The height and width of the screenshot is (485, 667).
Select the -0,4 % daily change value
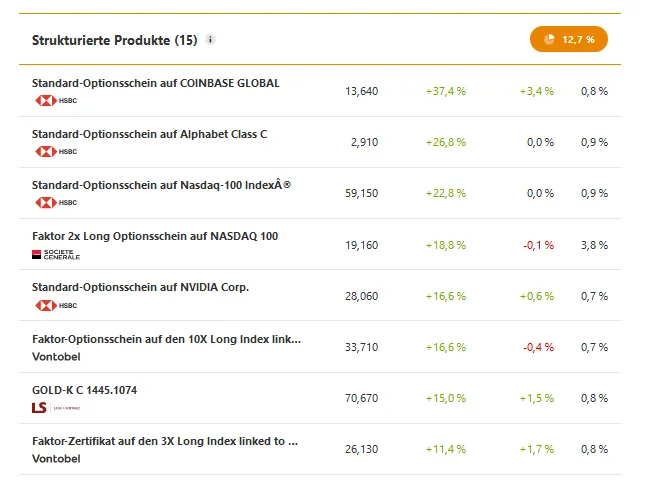pos(539,347)
